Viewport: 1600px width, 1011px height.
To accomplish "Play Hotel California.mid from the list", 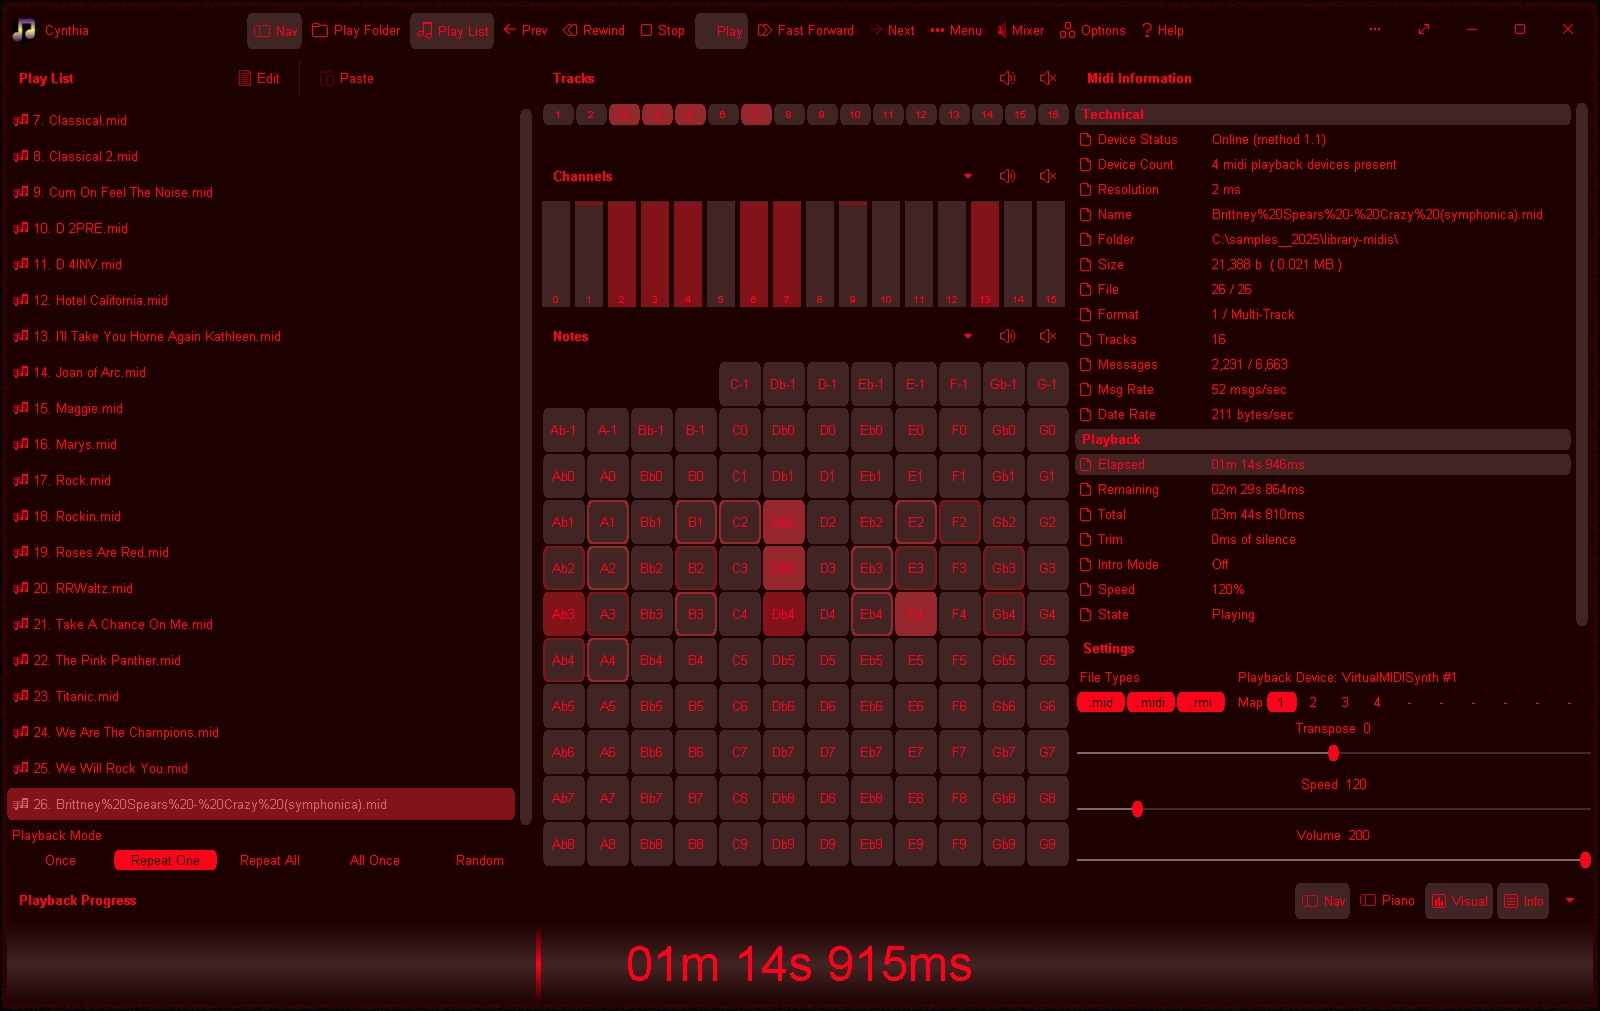I will coord(111,300).
